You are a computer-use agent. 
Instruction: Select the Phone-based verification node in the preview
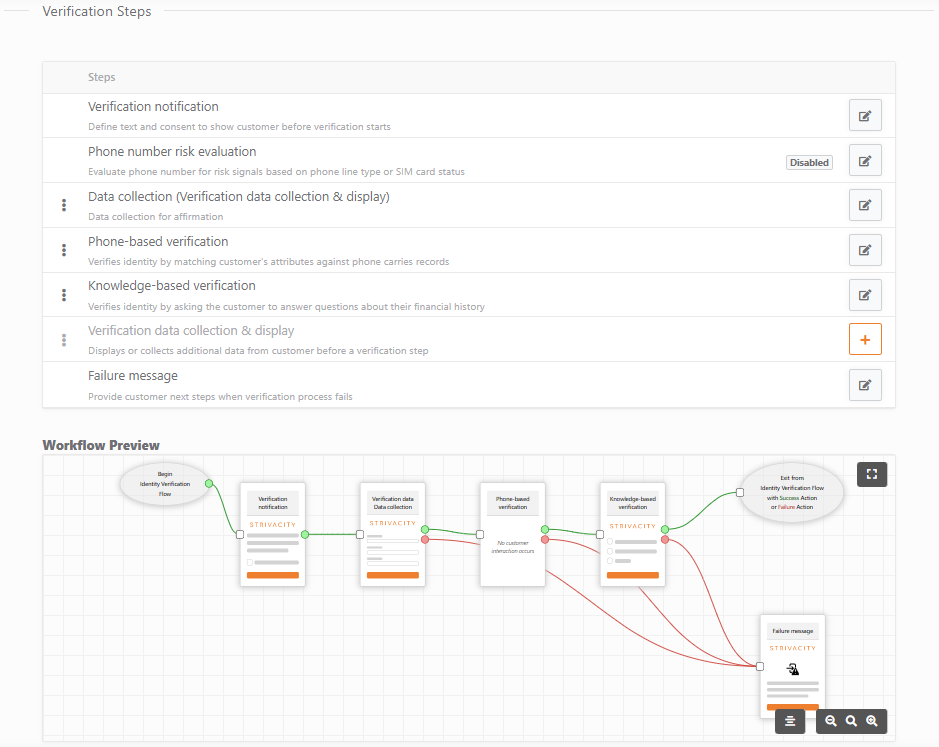click(x=512, y=535)
